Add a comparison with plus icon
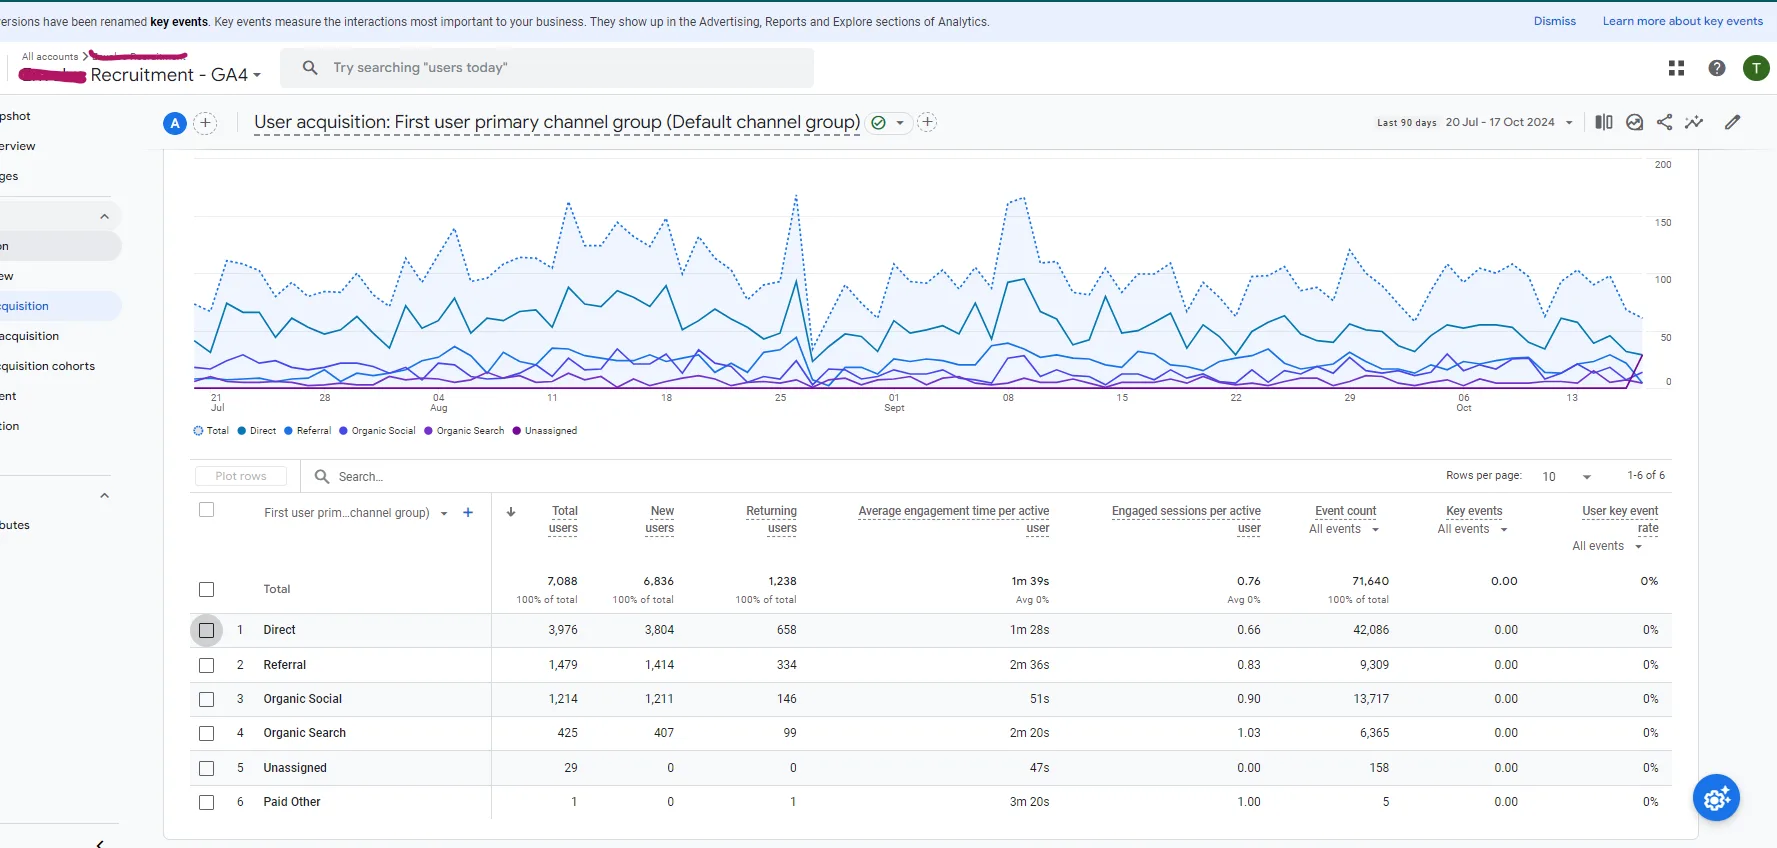This screenshot has height=848, width=1777. pos(205,123)
